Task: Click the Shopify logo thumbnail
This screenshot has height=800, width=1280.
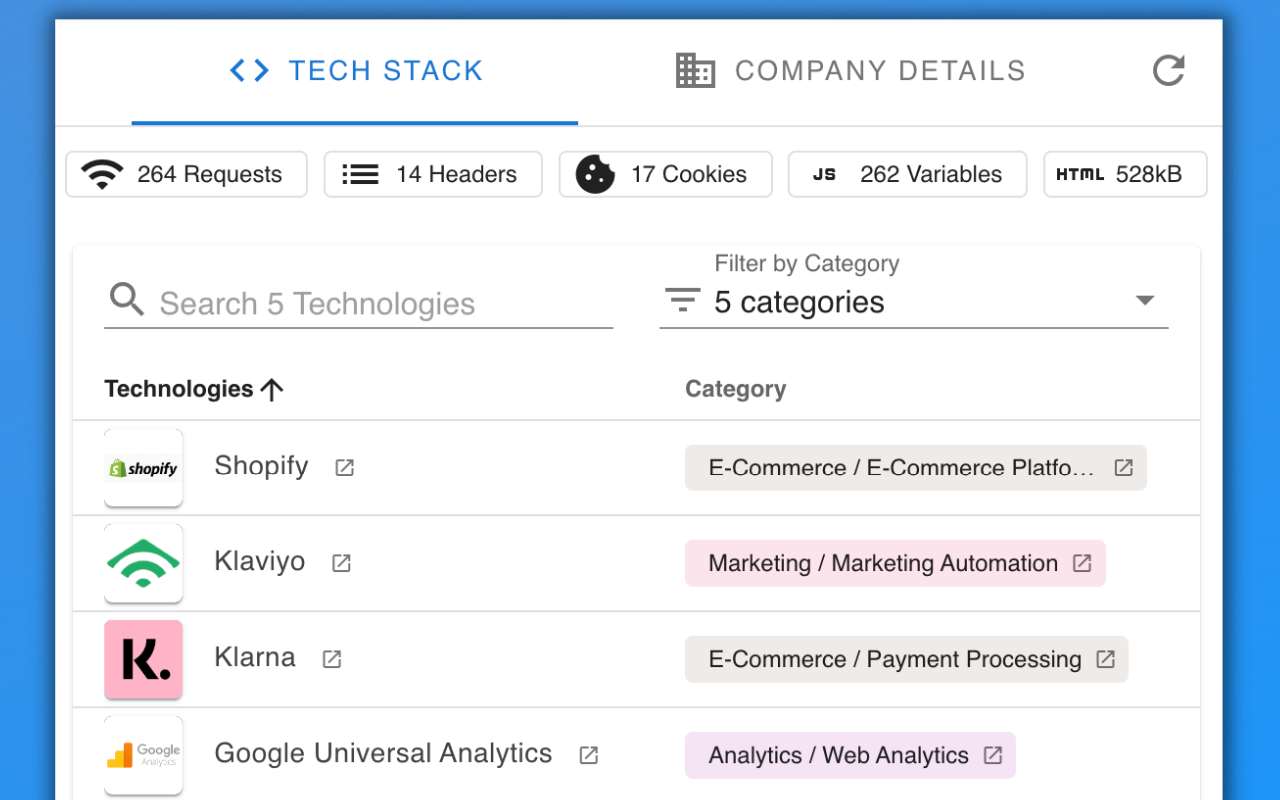Action: [x=143, y=467]
